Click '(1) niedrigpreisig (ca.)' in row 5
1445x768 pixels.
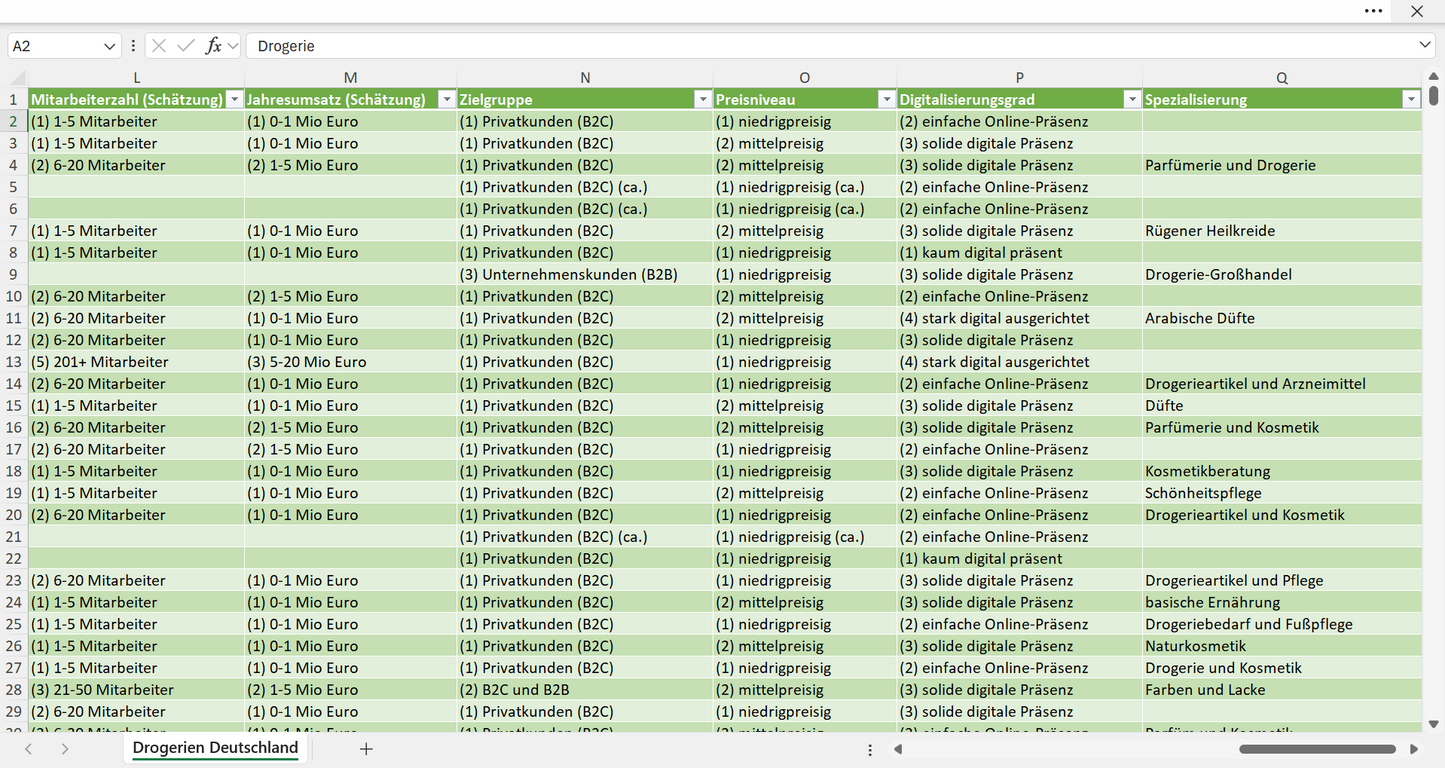(x=804, y=187)
